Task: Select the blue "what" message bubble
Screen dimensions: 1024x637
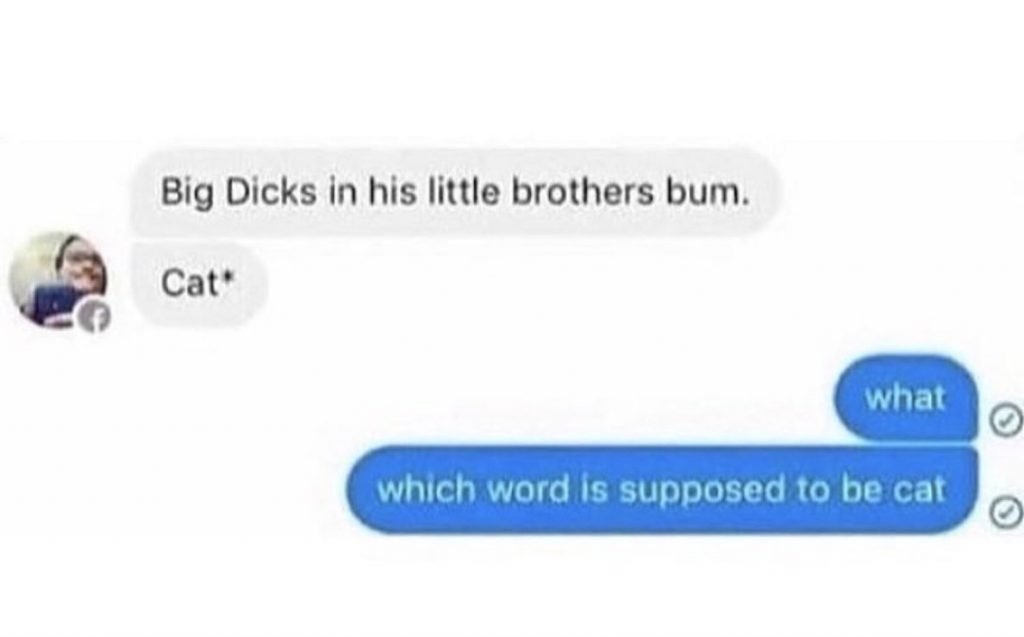Action: [x=906, y=397]
